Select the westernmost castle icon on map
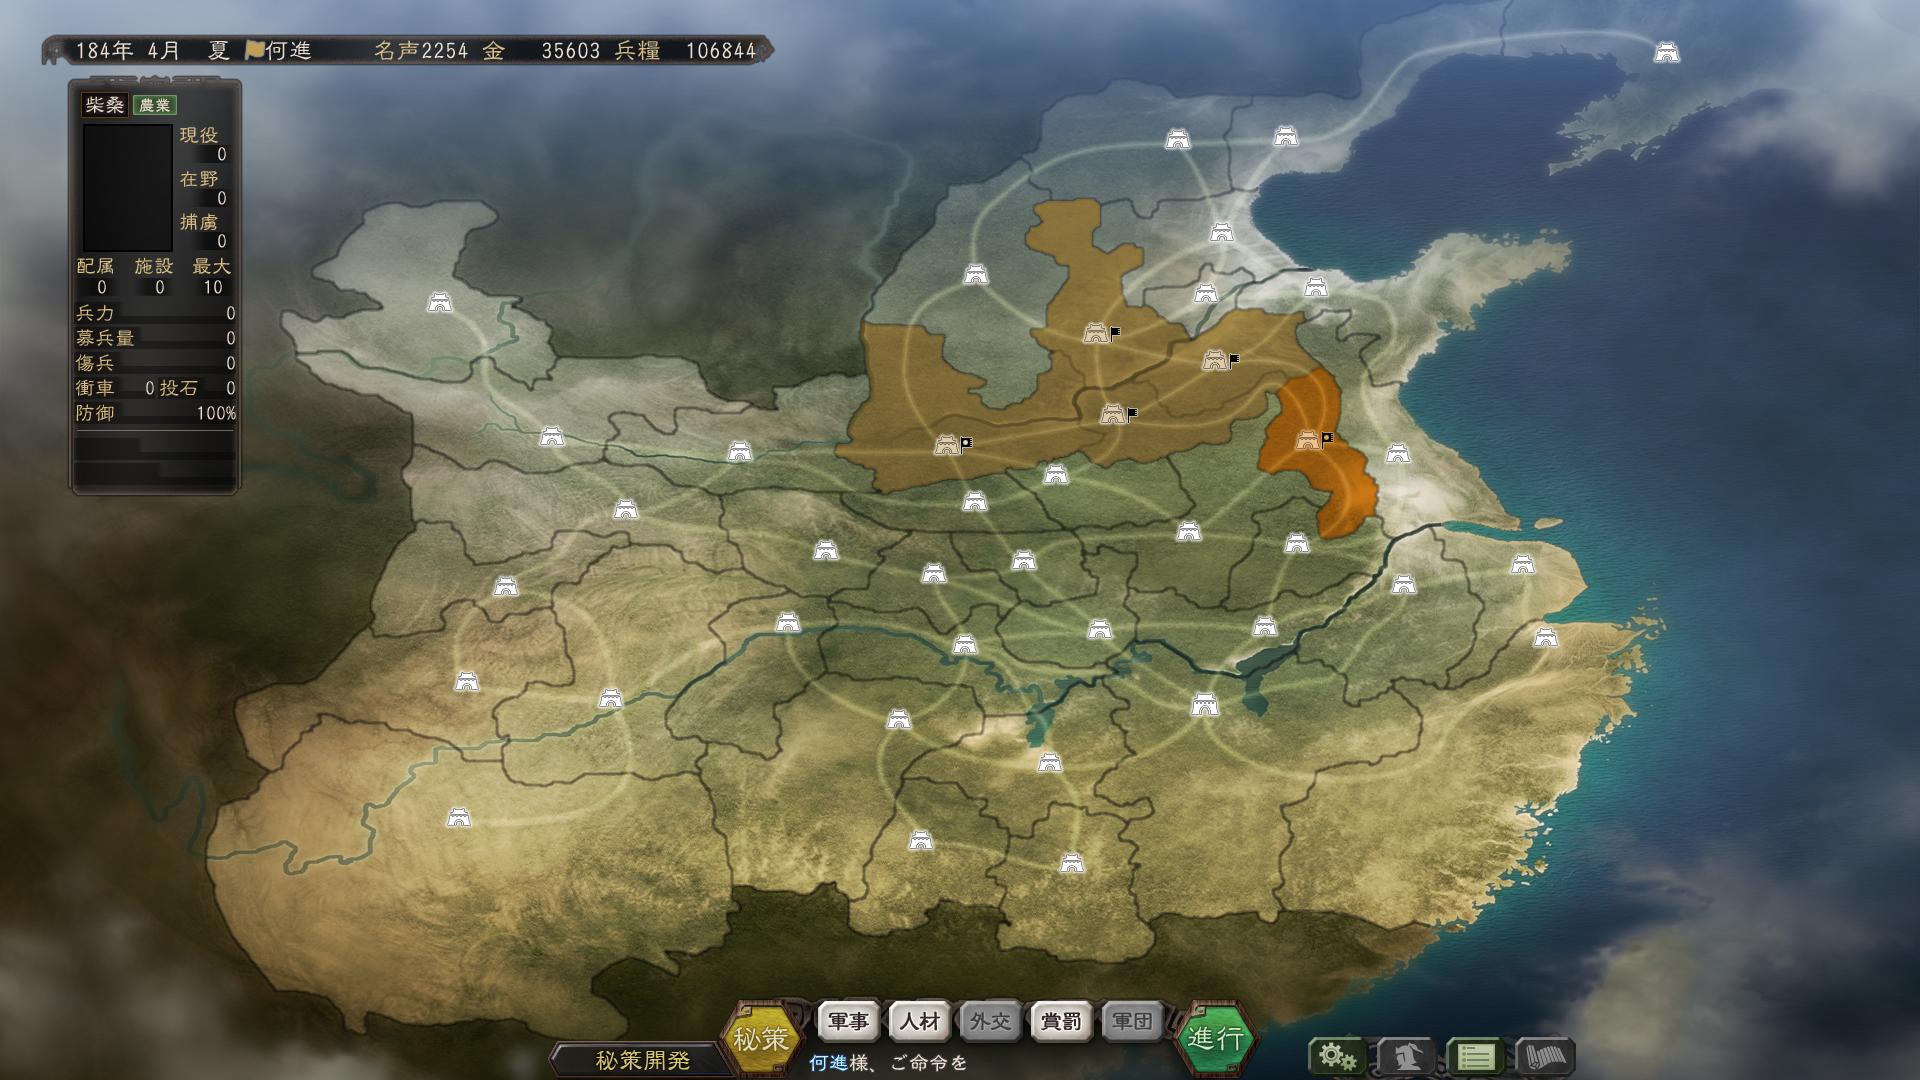Viewport: 1920px width, 1080px height. coord(440,301)
